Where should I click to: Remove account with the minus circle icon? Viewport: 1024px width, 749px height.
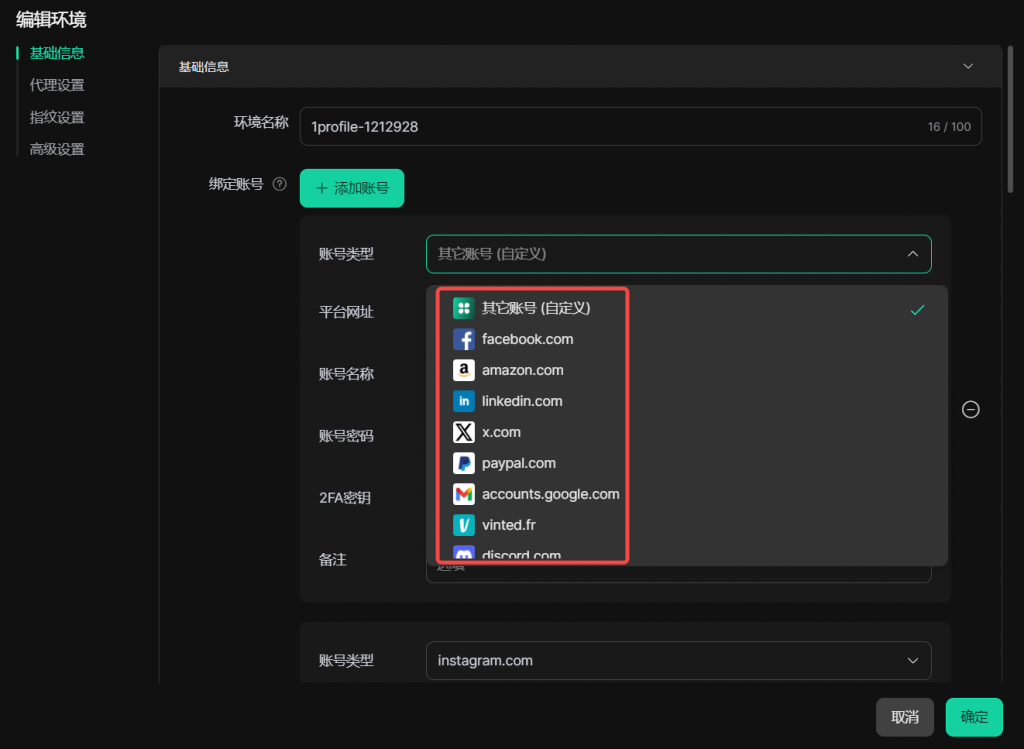(970, 409)
